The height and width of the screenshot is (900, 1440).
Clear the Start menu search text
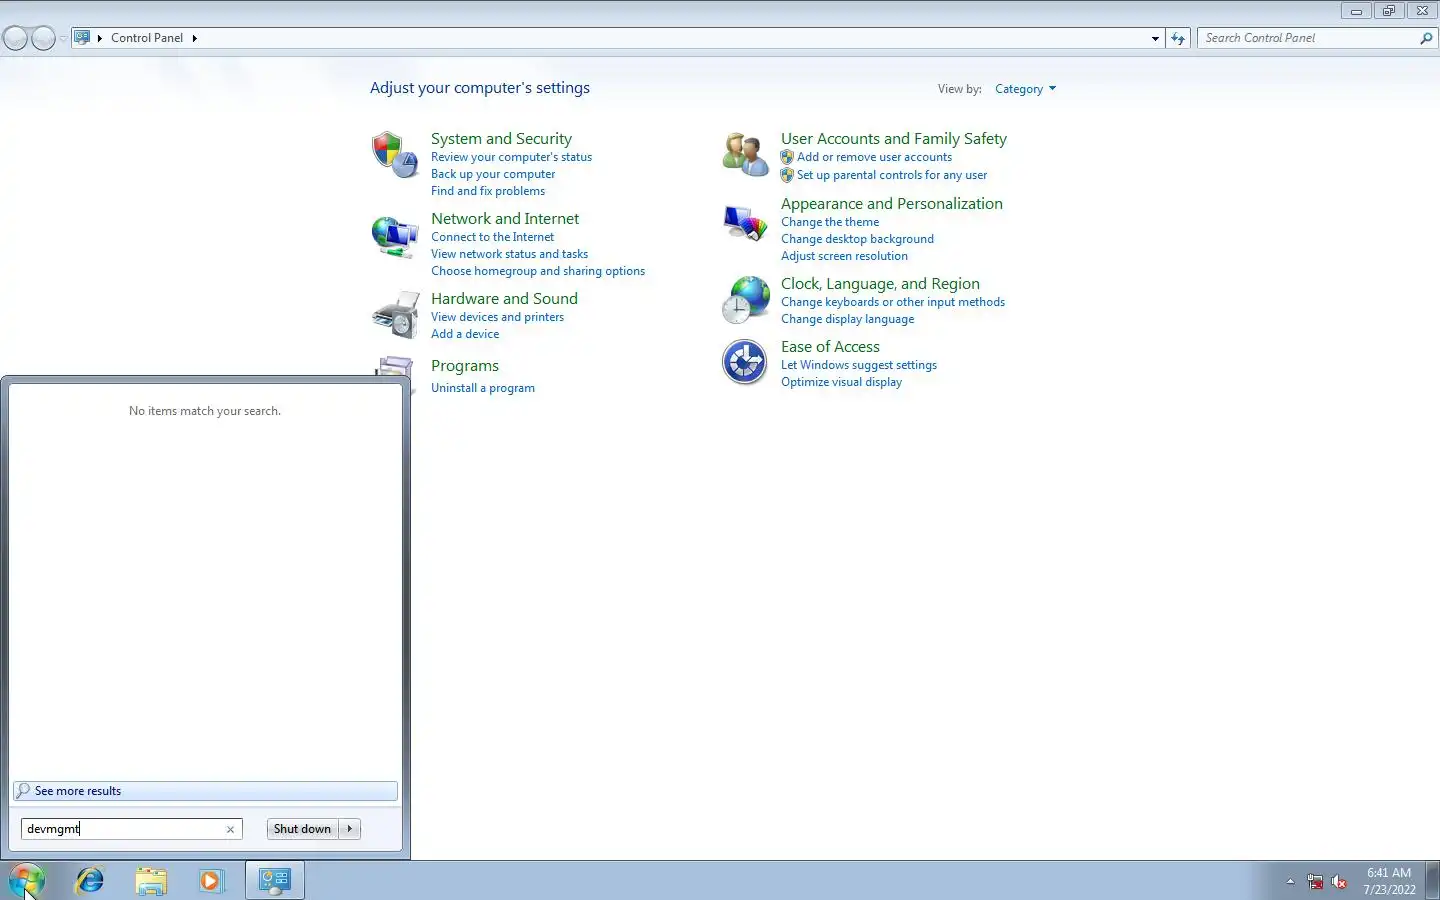(x=230, y=829)
